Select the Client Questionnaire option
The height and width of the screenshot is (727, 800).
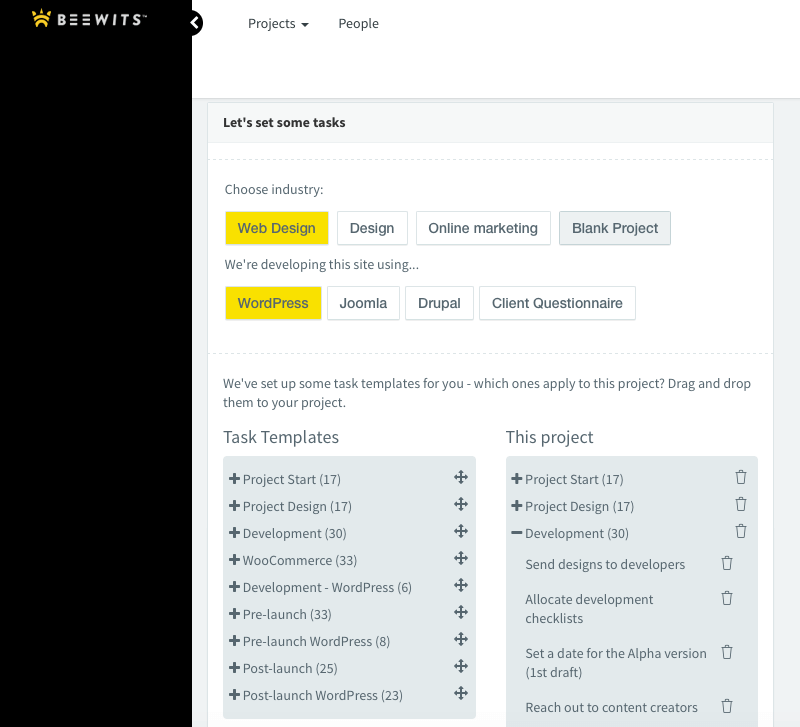point(557,303)
